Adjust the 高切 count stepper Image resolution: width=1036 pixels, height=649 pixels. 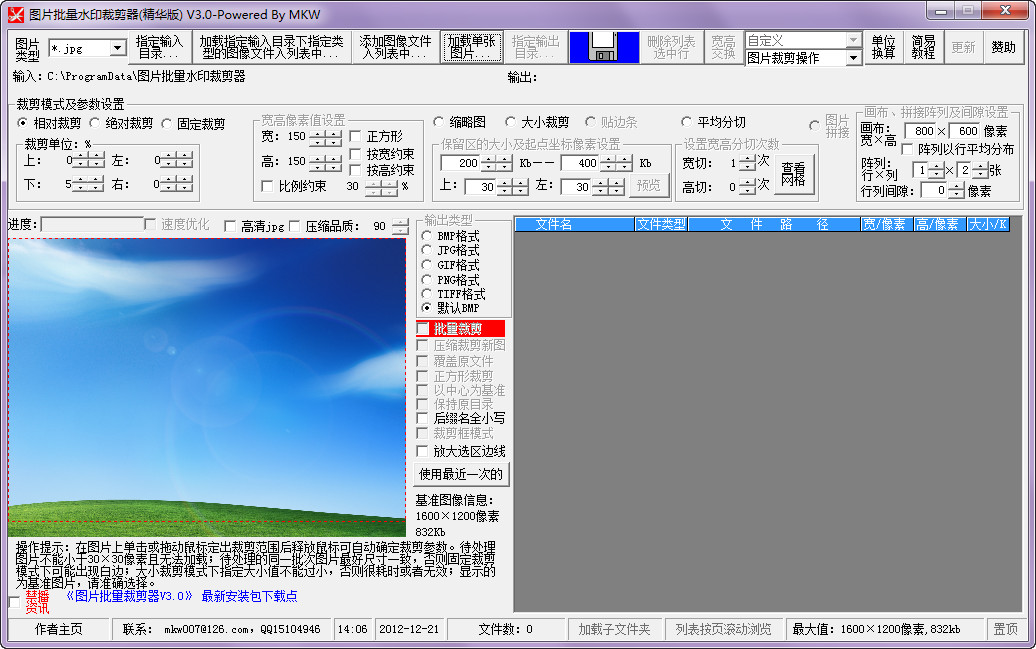point(747,187)
